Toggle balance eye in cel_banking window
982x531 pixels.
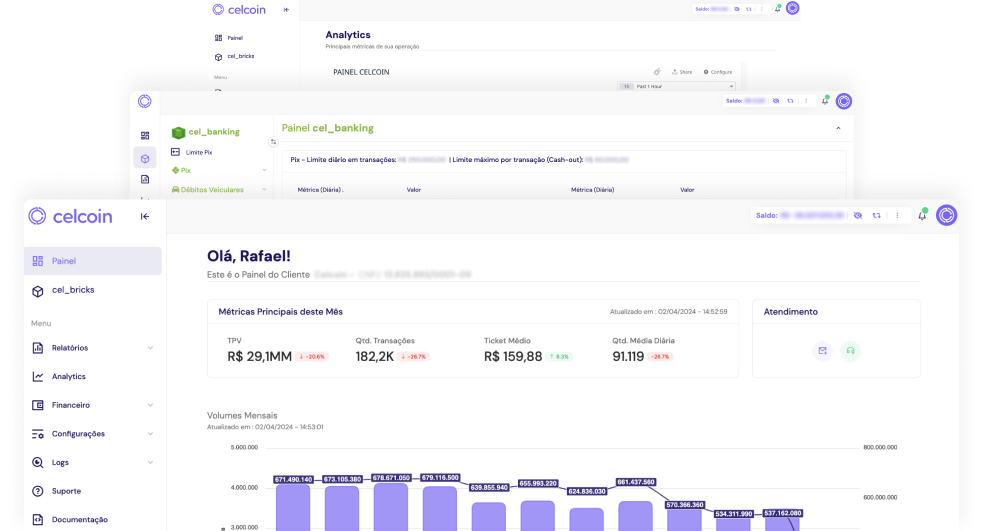(x=776, y=101)
